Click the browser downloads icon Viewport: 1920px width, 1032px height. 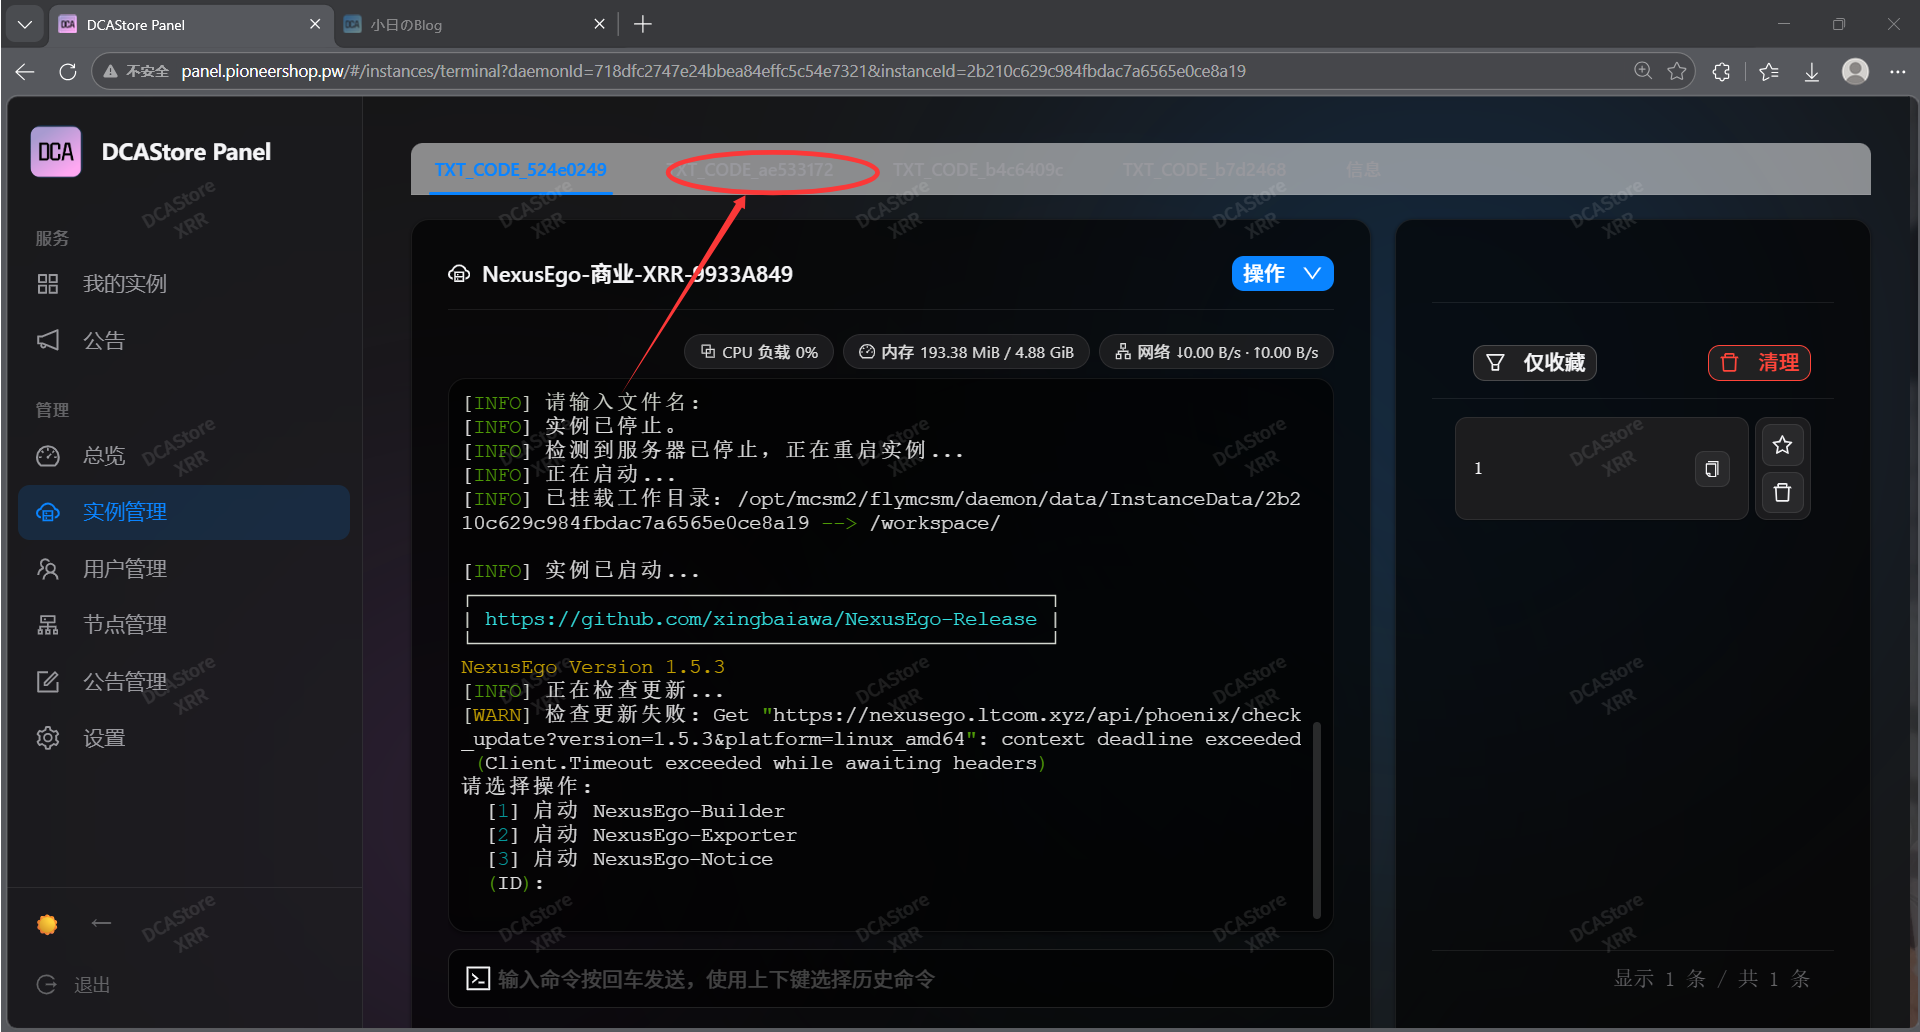tap(1811, 71)
